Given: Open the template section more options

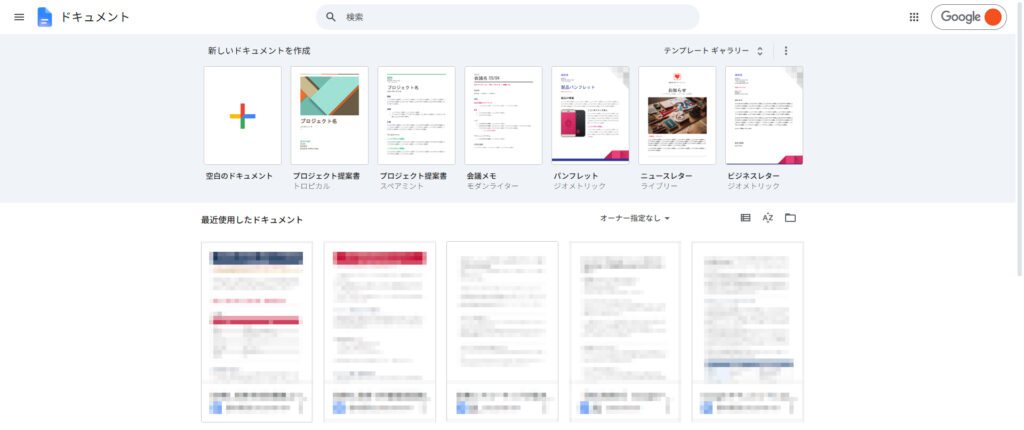Looking at the screenshot, I should click(x=786, y=50).
